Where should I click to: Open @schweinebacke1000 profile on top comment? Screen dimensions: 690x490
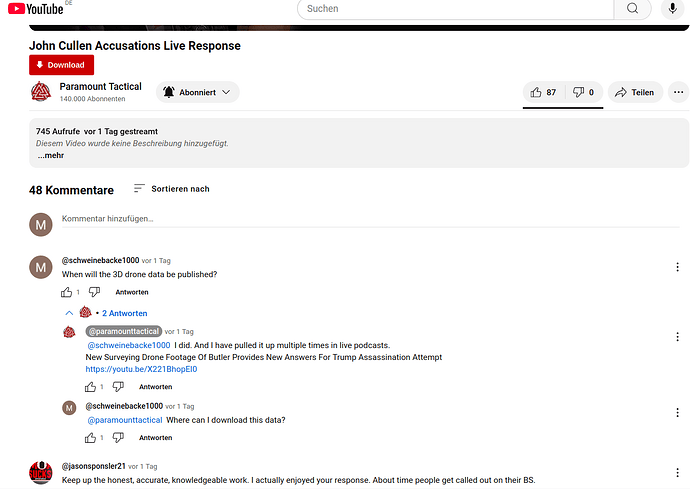click(x=100, y=260)
